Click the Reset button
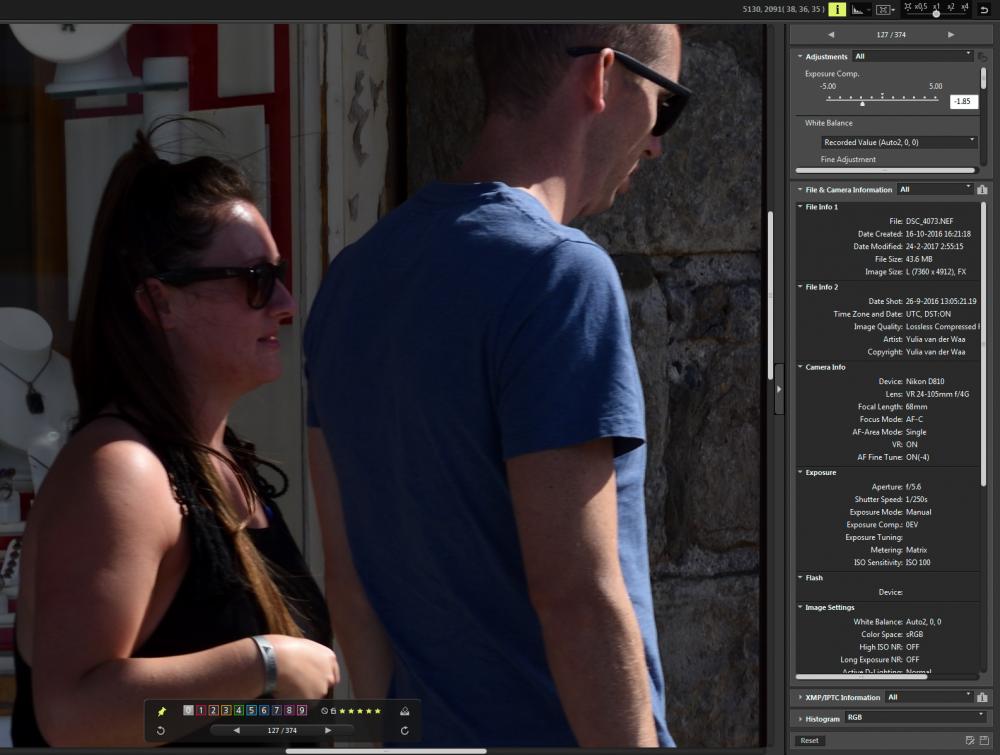 [x=809, y=740]
